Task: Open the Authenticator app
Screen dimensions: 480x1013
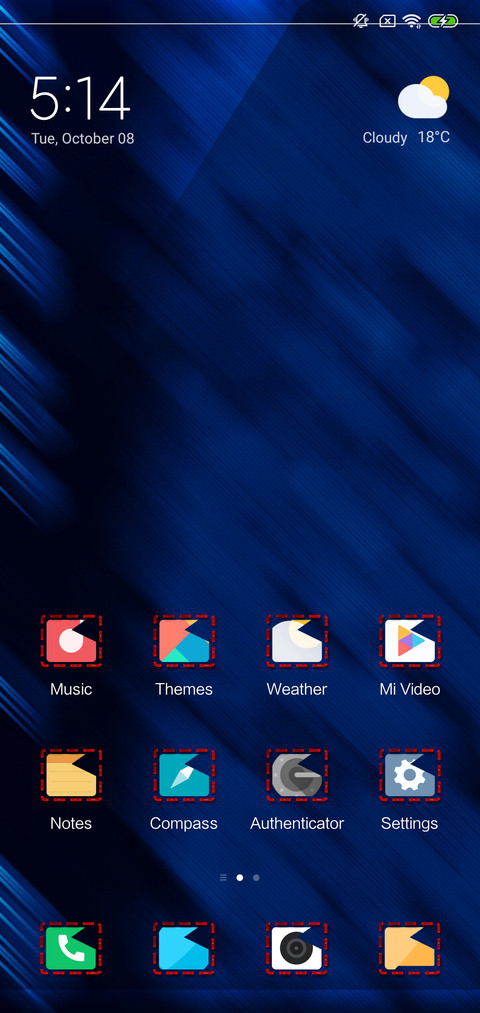Action: pos(297,775)
